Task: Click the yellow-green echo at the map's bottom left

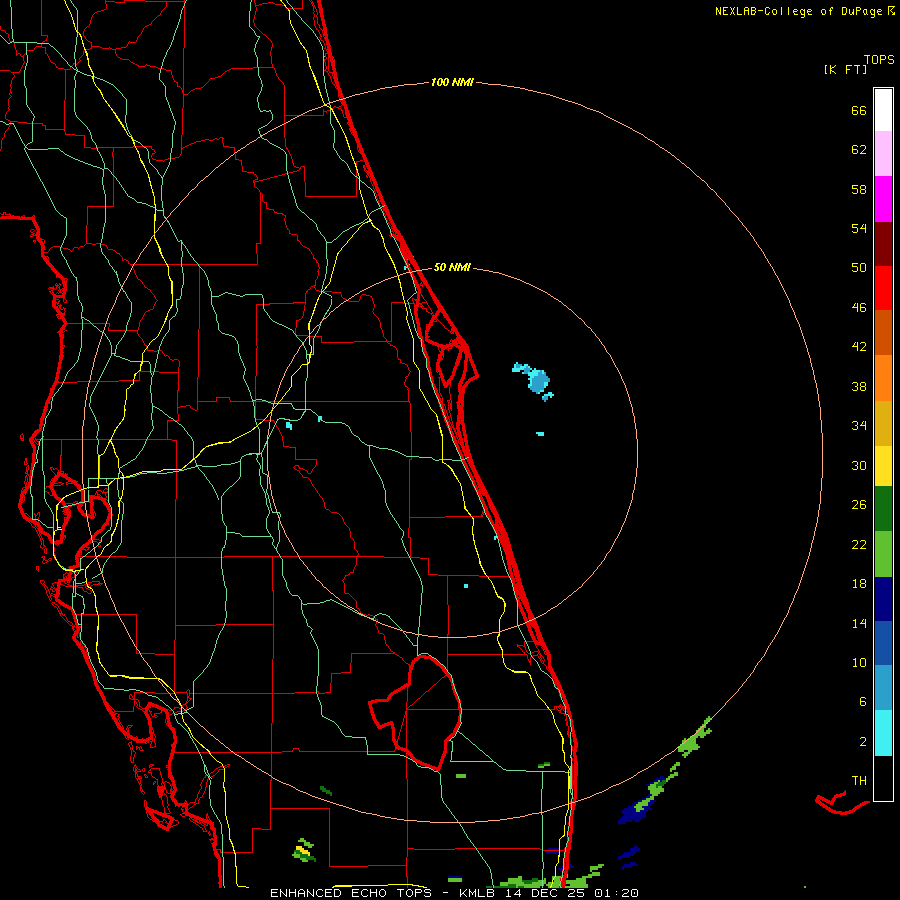Action: click(x=303, y=850)
